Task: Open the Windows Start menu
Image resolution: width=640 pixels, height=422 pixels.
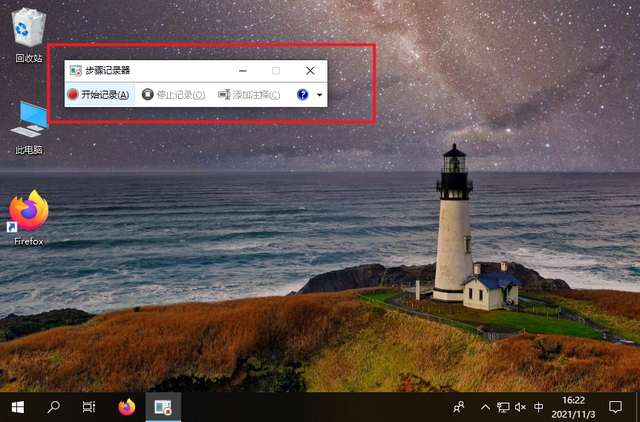Action: pos(18,407)
